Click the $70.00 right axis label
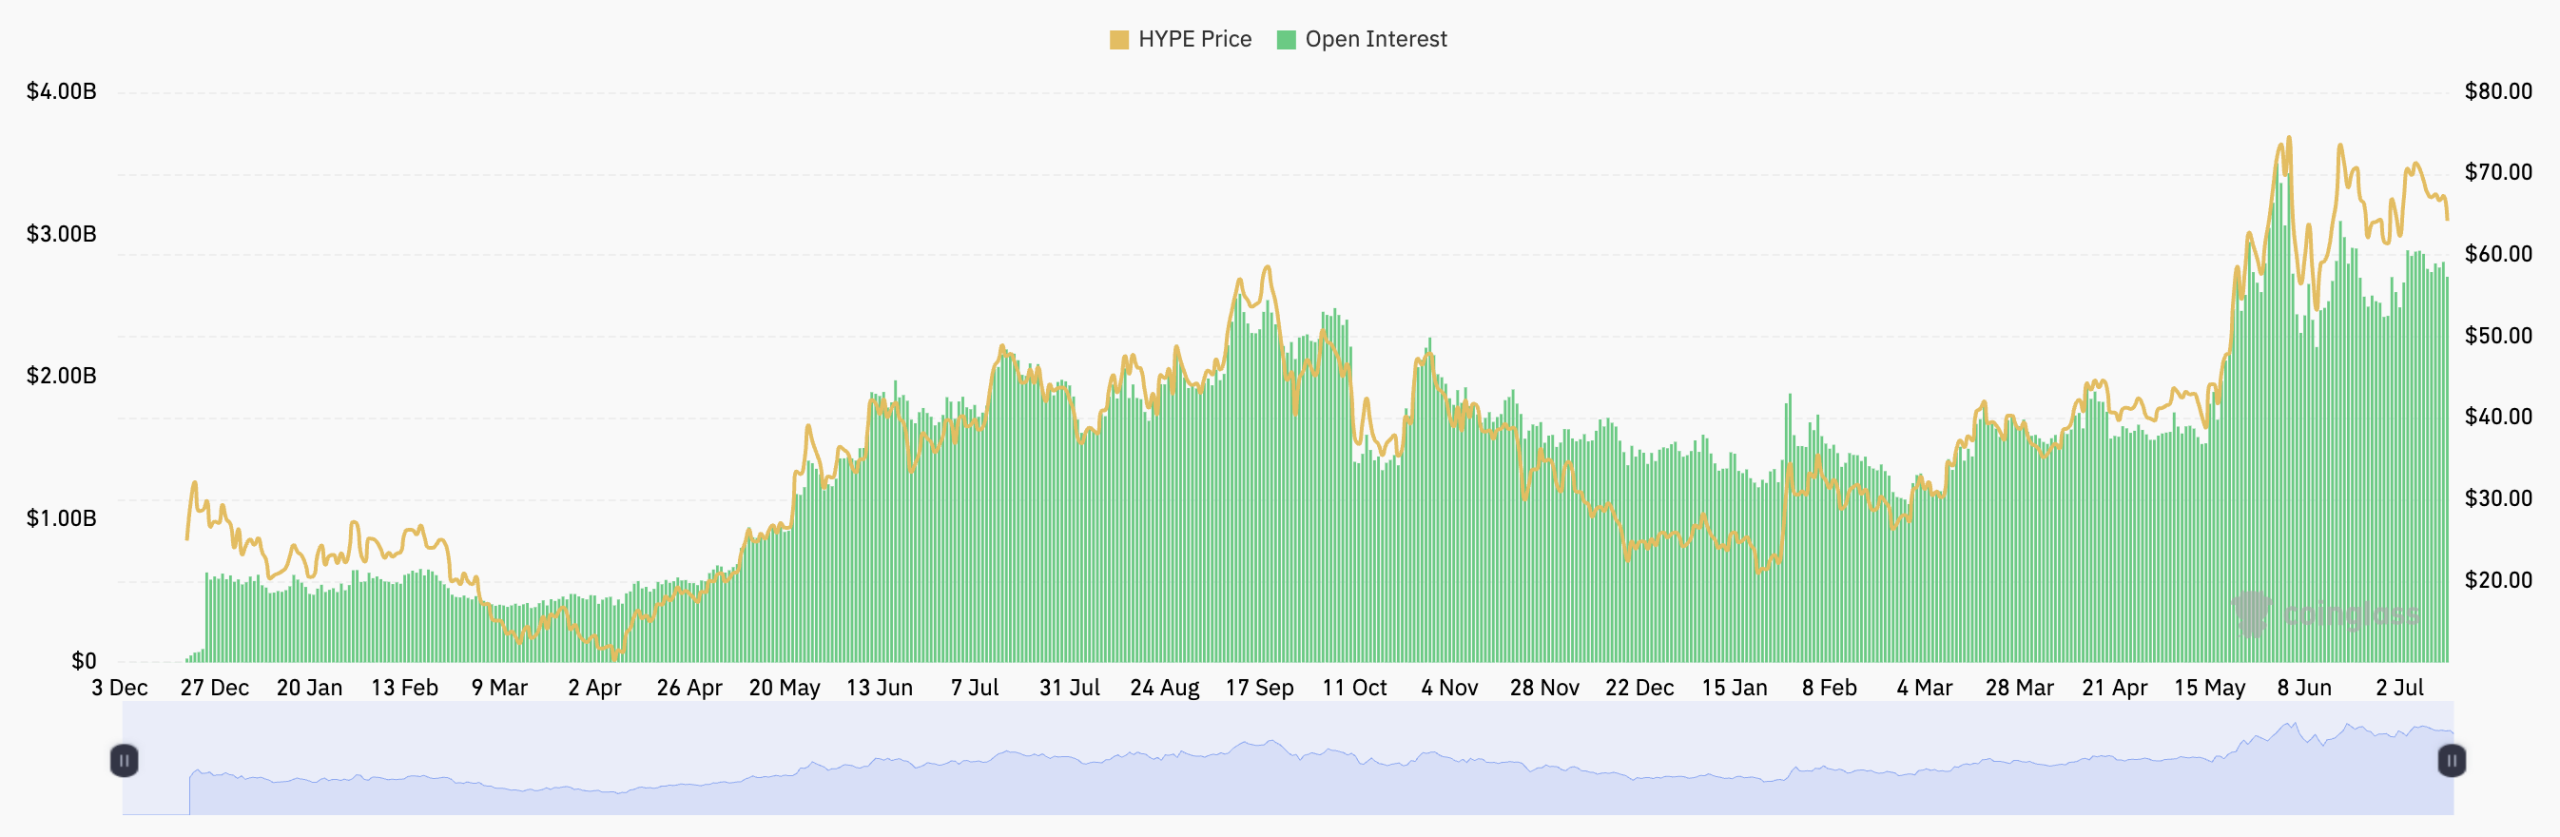Screen dimensions: 2560x837 coord(2498,173)
